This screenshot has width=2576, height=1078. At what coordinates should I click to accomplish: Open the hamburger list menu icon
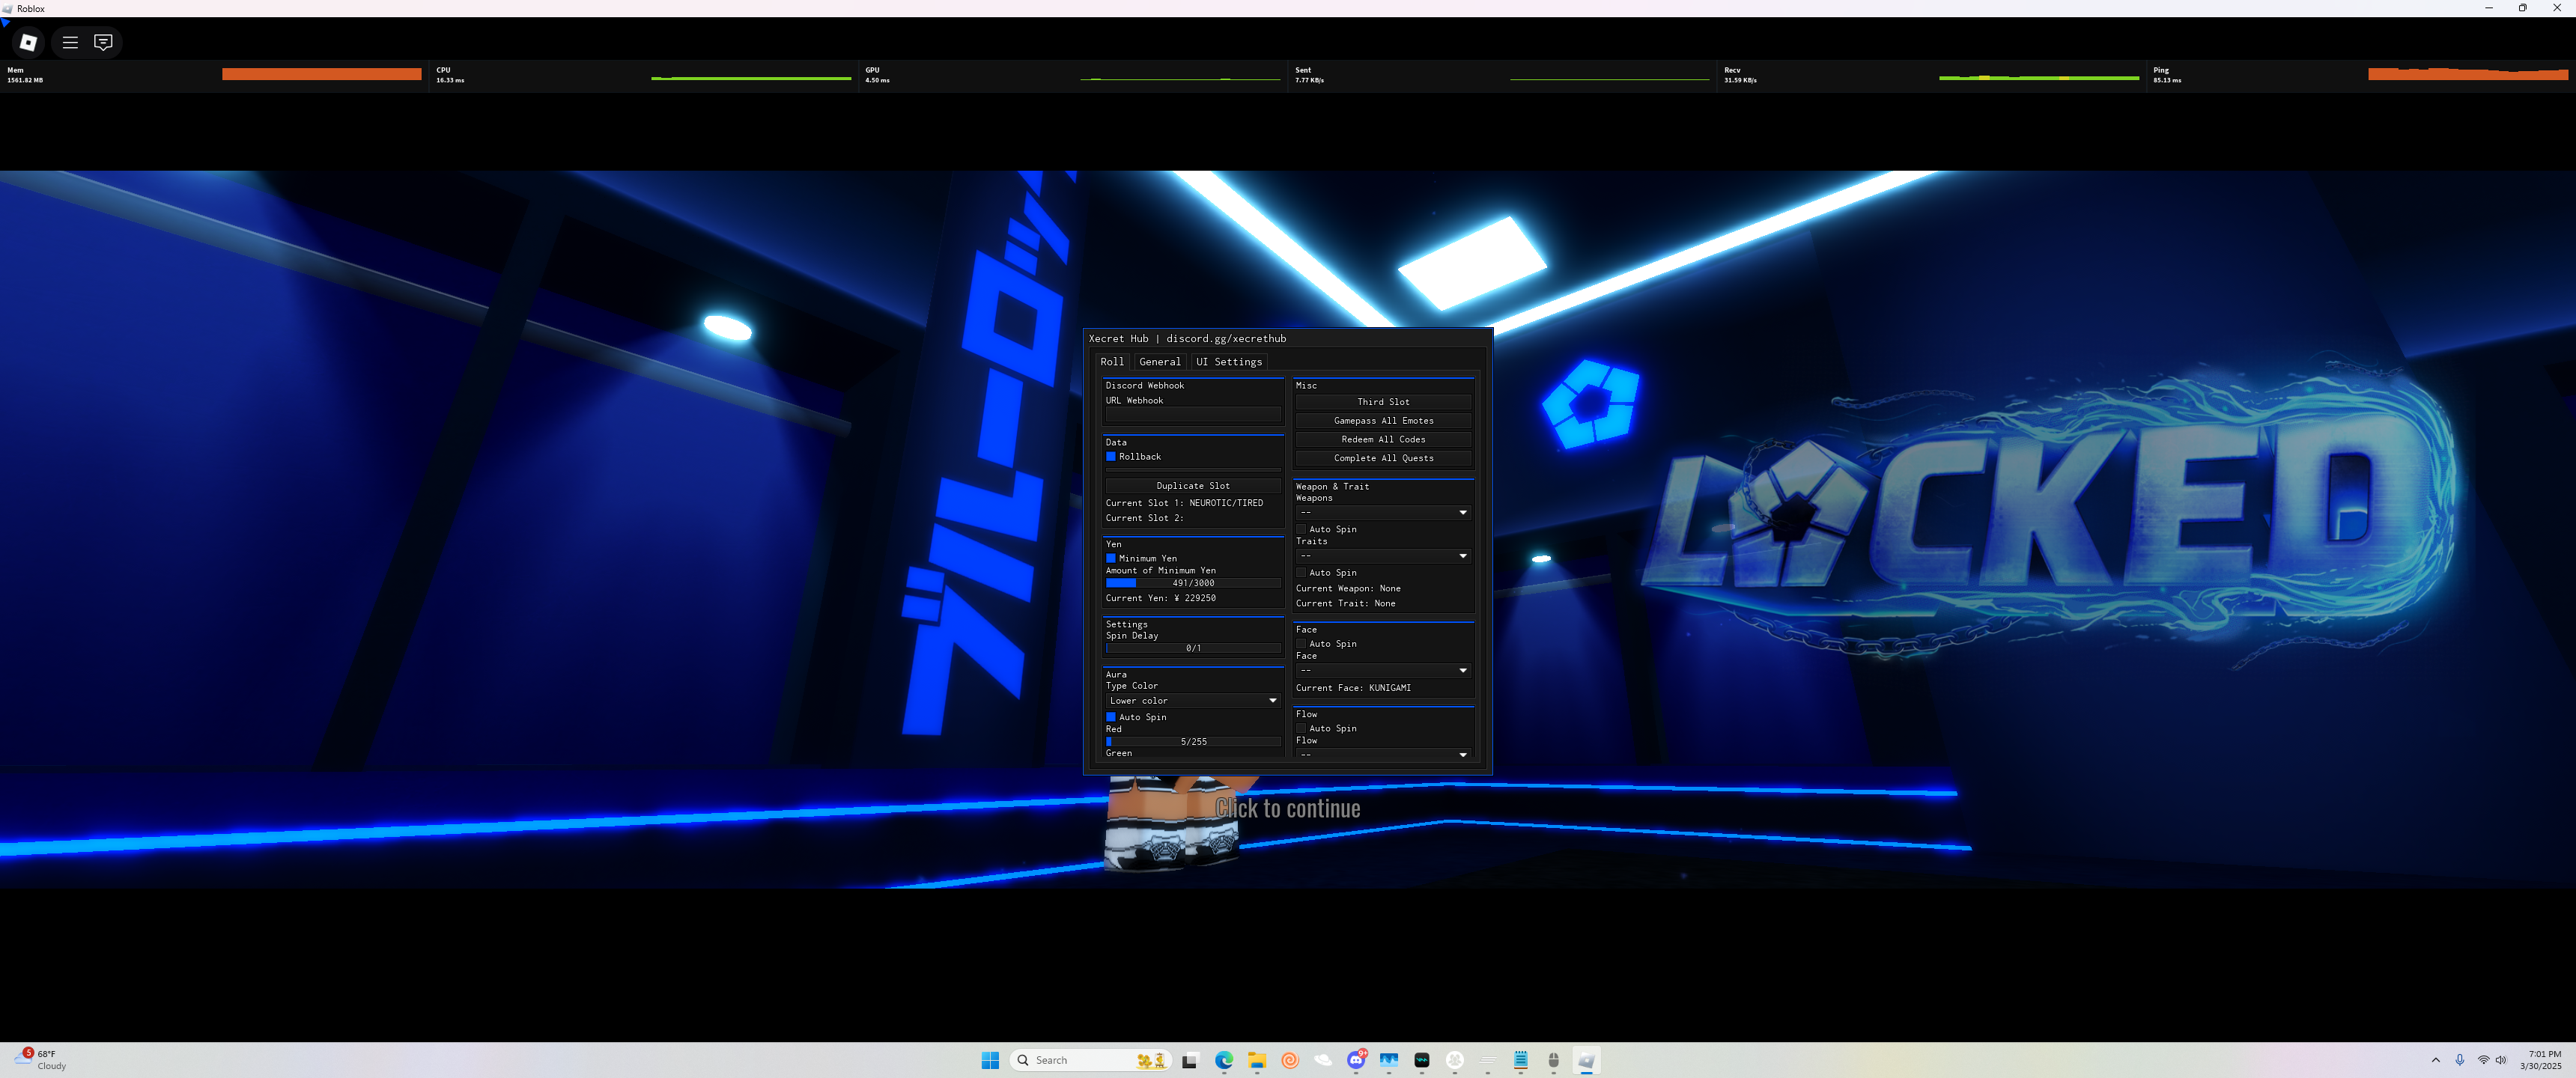70,42
